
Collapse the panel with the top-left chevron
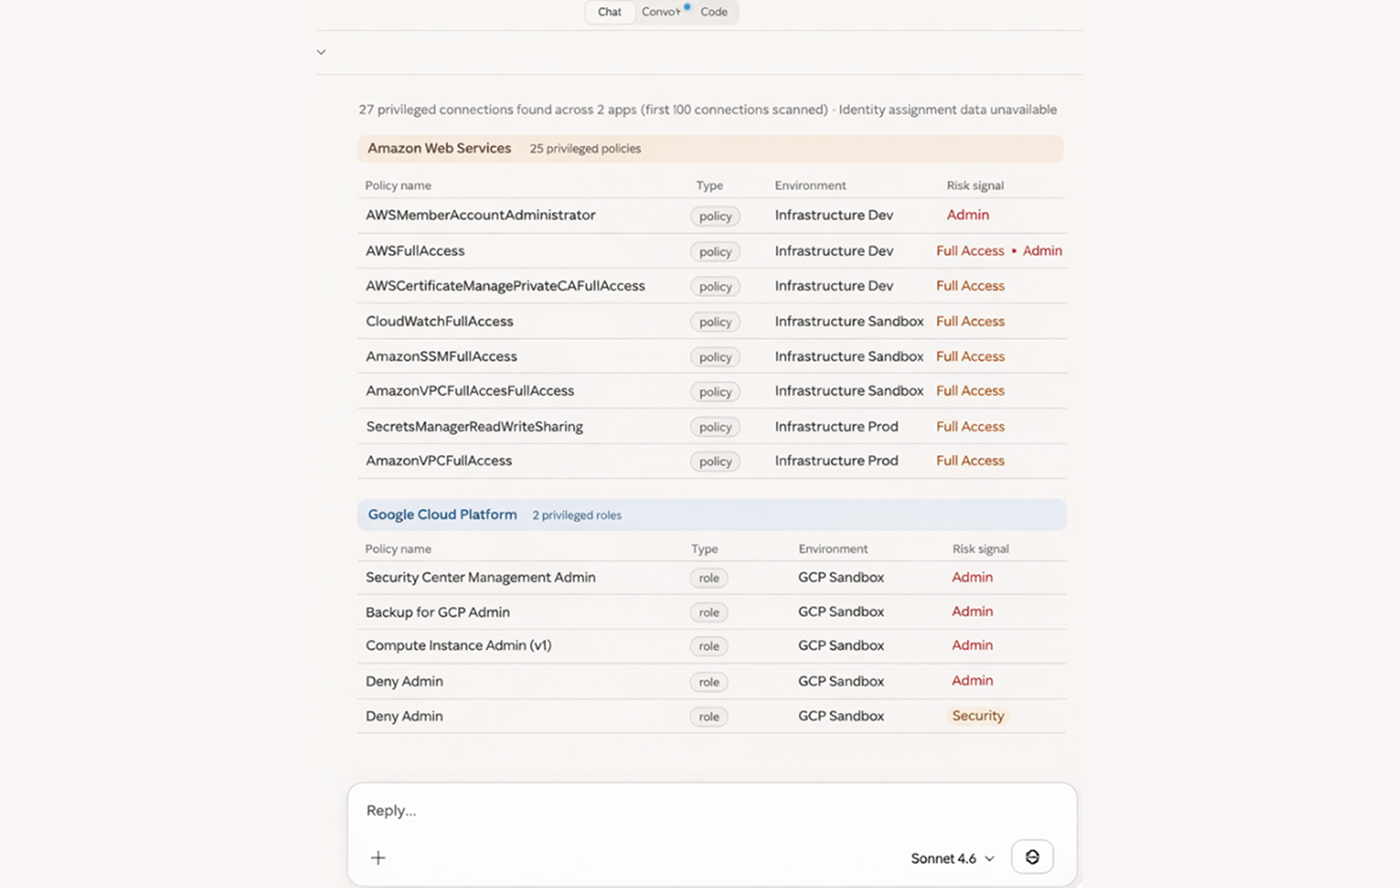(321, 52)
